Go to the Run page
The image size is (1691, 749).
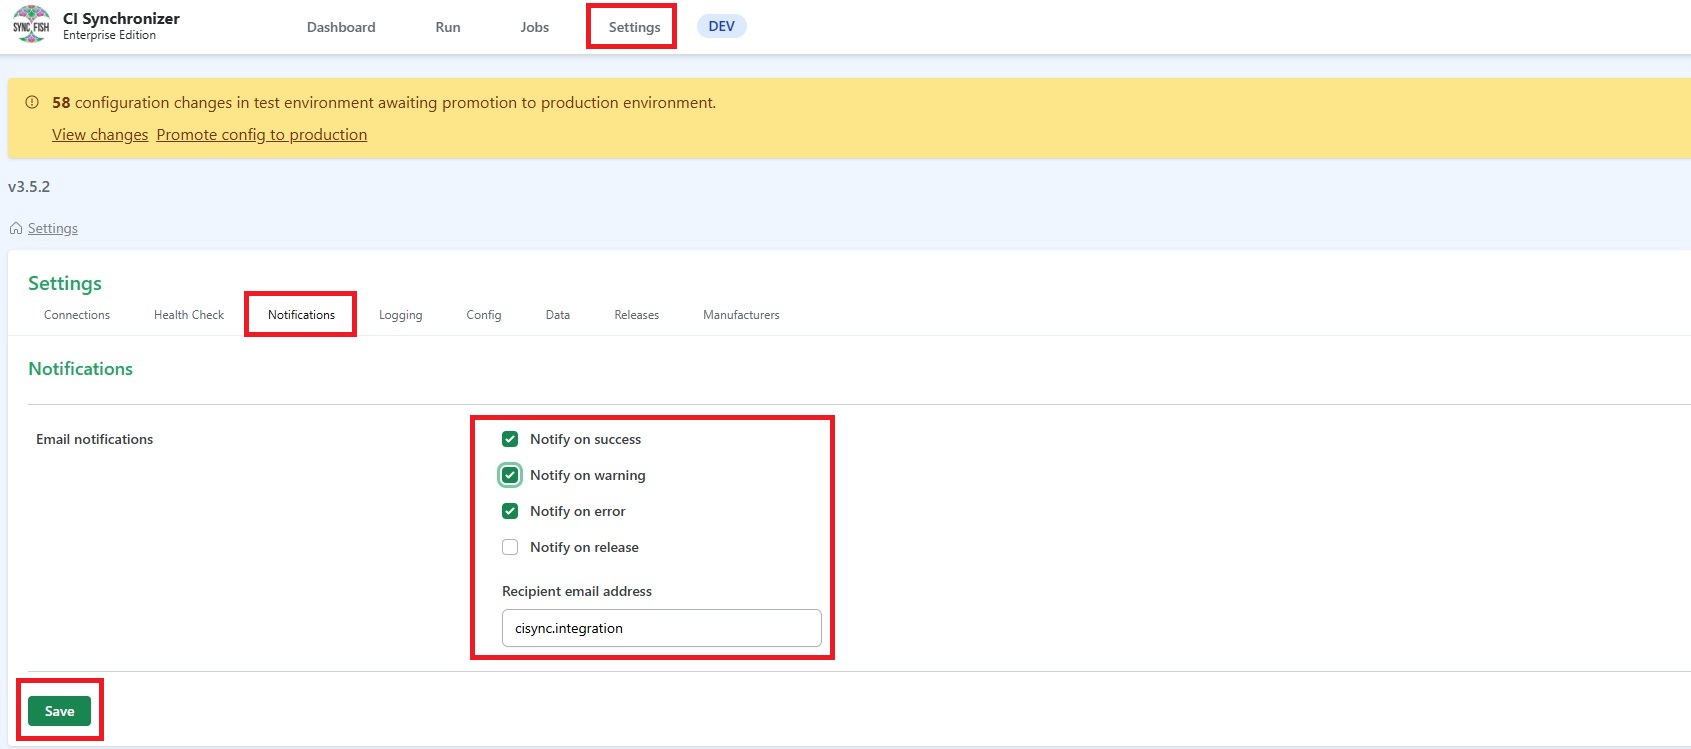[448, 27]
